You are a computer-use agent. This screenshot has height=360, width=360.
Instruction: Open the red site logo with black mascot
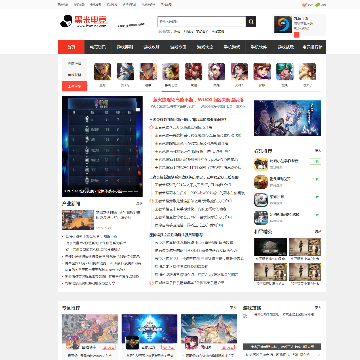tap(84, 21)
